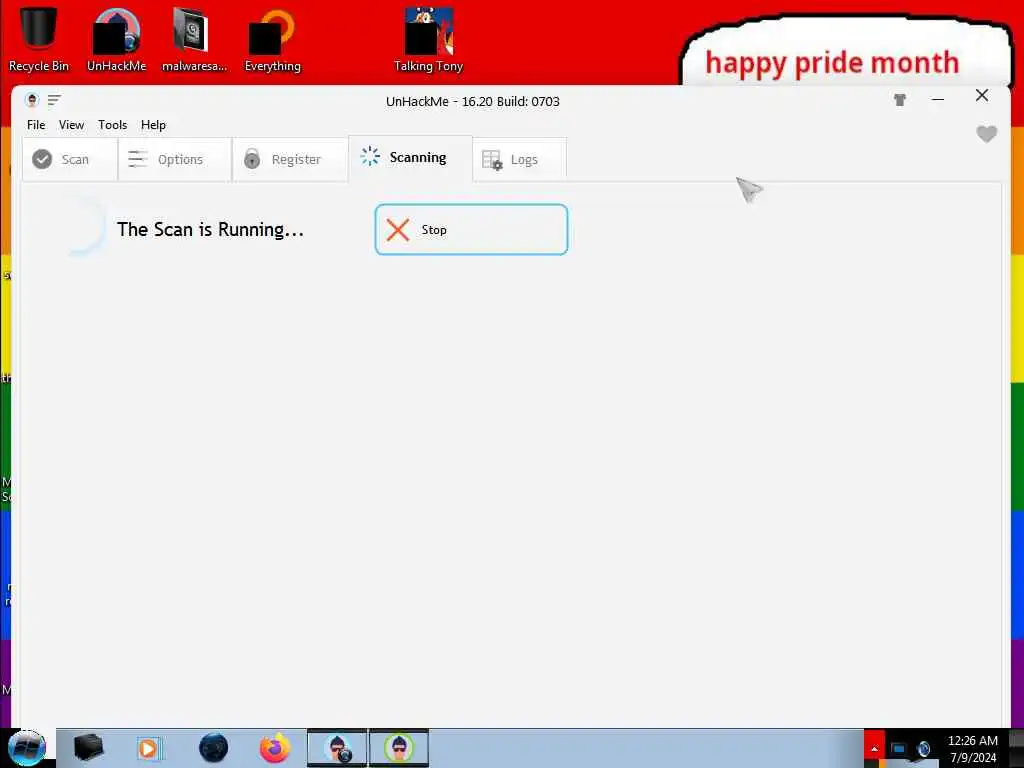Click the checkmark icon on Scan tab
The image size is (1024, 768).
tap(42, 159)
